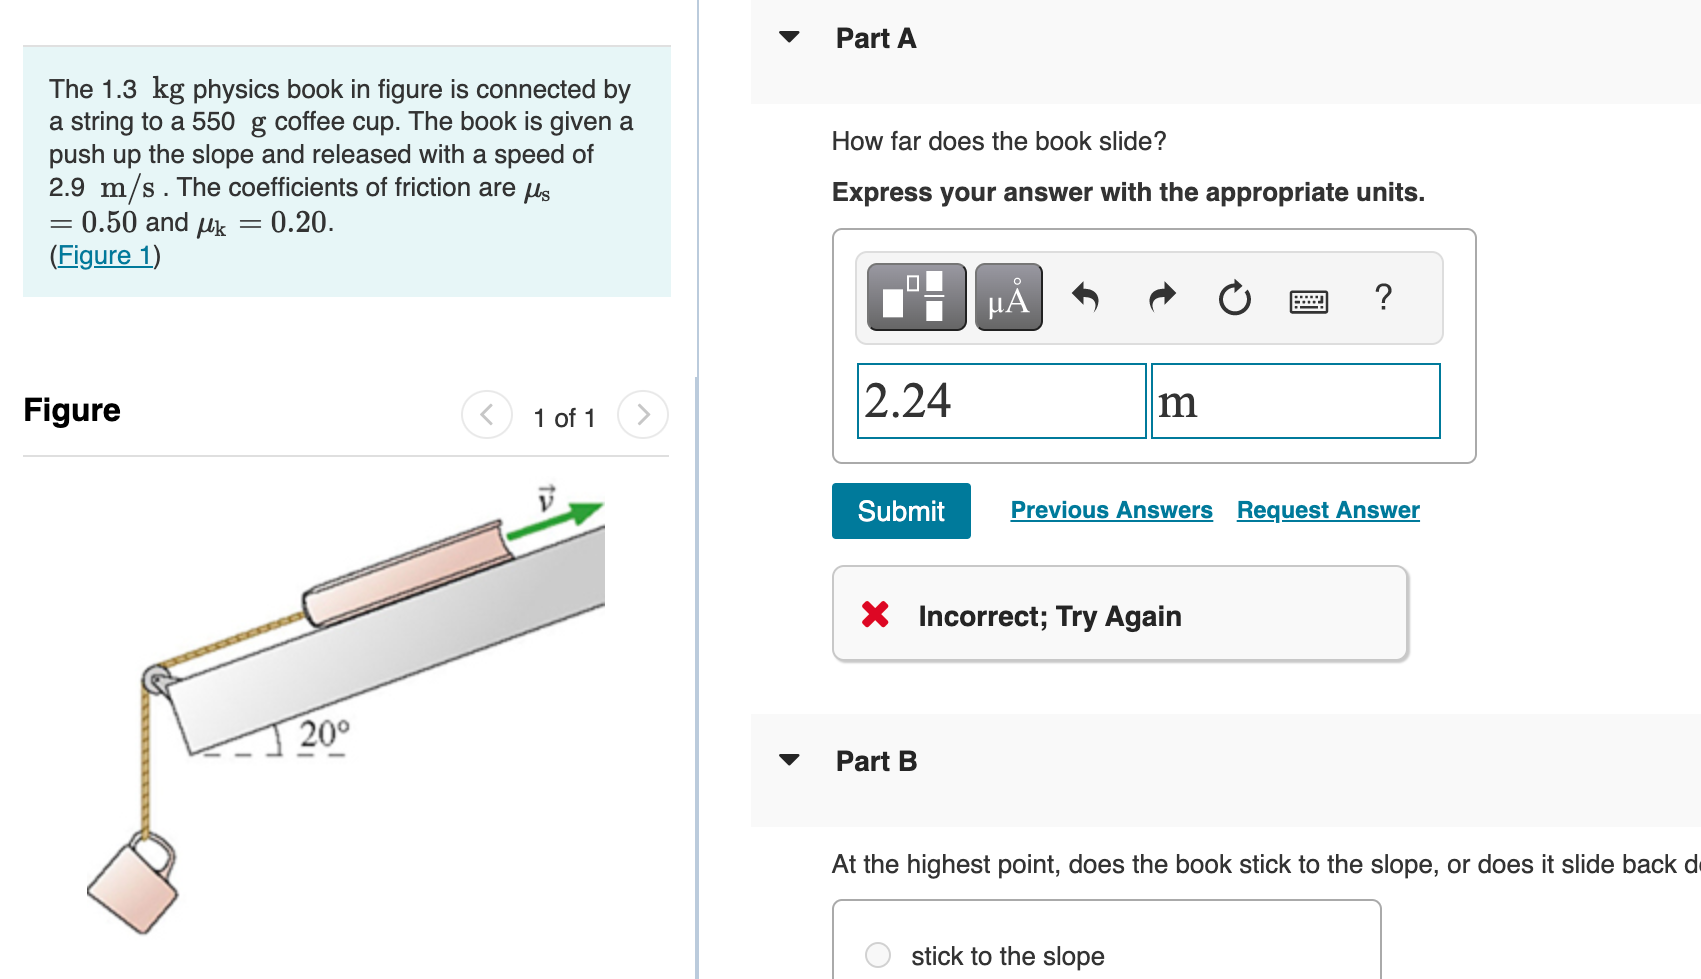Click Request Answer
Viewport: 1701px width, 979px height.
click(1327, 510)
